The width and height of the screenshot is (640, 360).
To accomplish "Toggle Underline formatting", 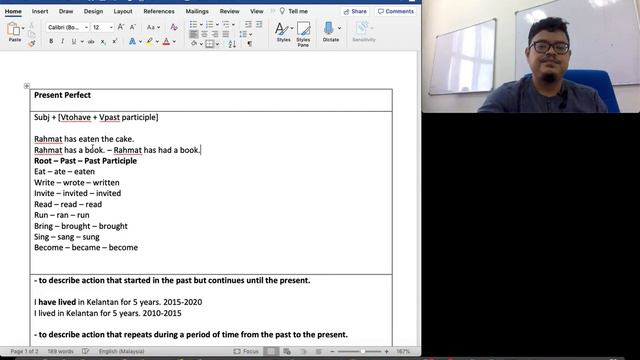I will click(x=74, y=42).
